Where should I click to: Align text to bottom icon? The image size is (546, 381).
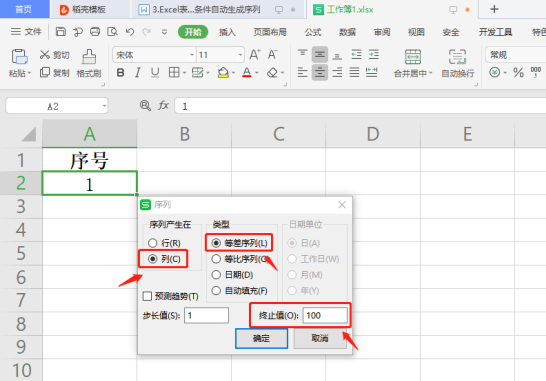point(337,55)
